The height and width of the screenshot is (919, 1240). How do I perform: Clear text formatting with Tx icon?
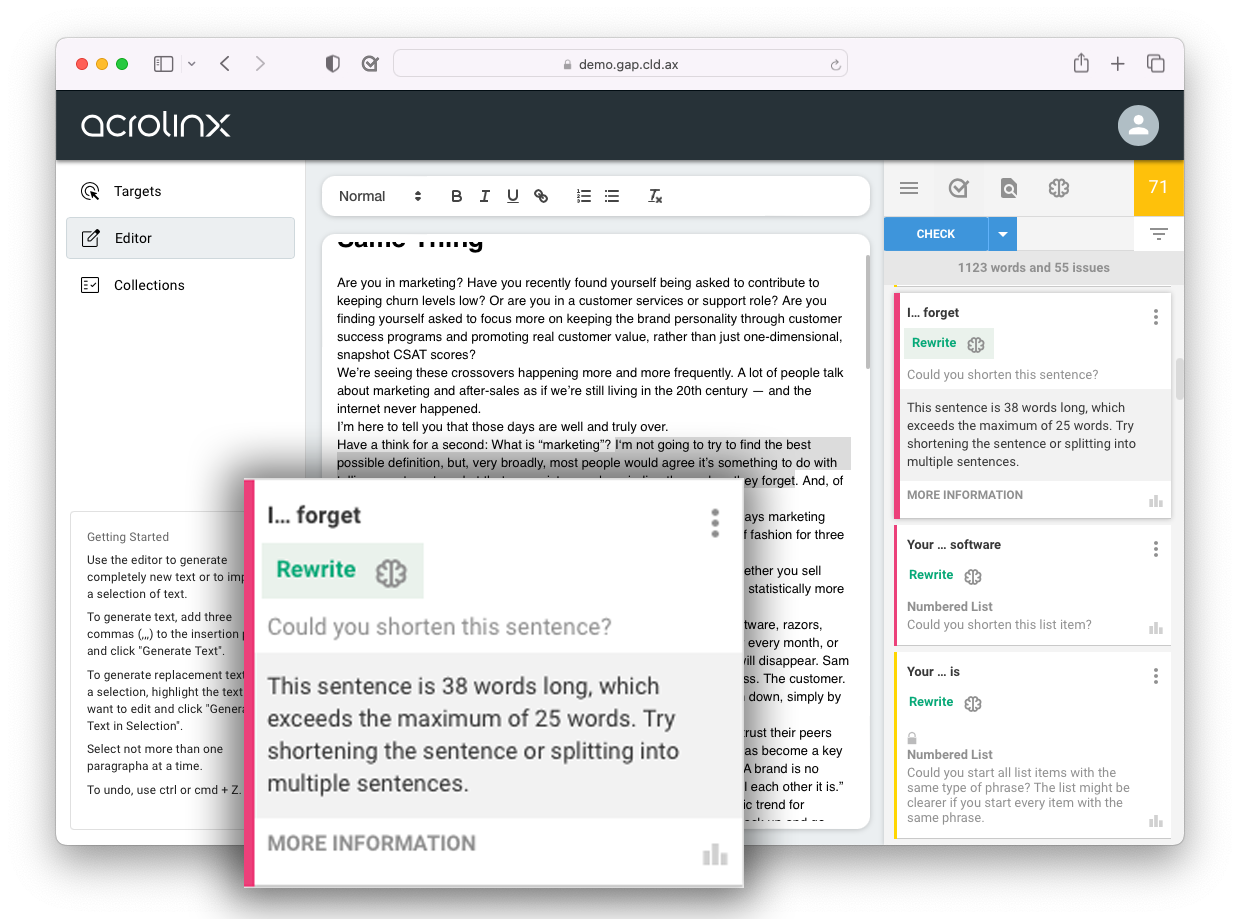pos(655,196)
